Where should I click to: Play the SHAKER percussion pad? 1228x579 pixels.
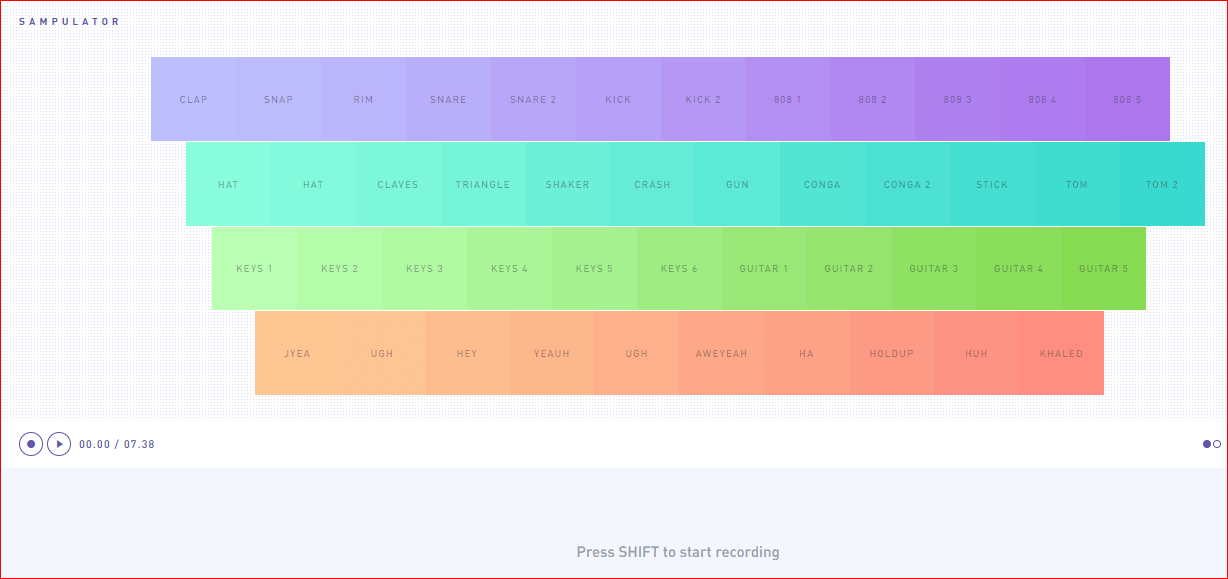(567, 184)
